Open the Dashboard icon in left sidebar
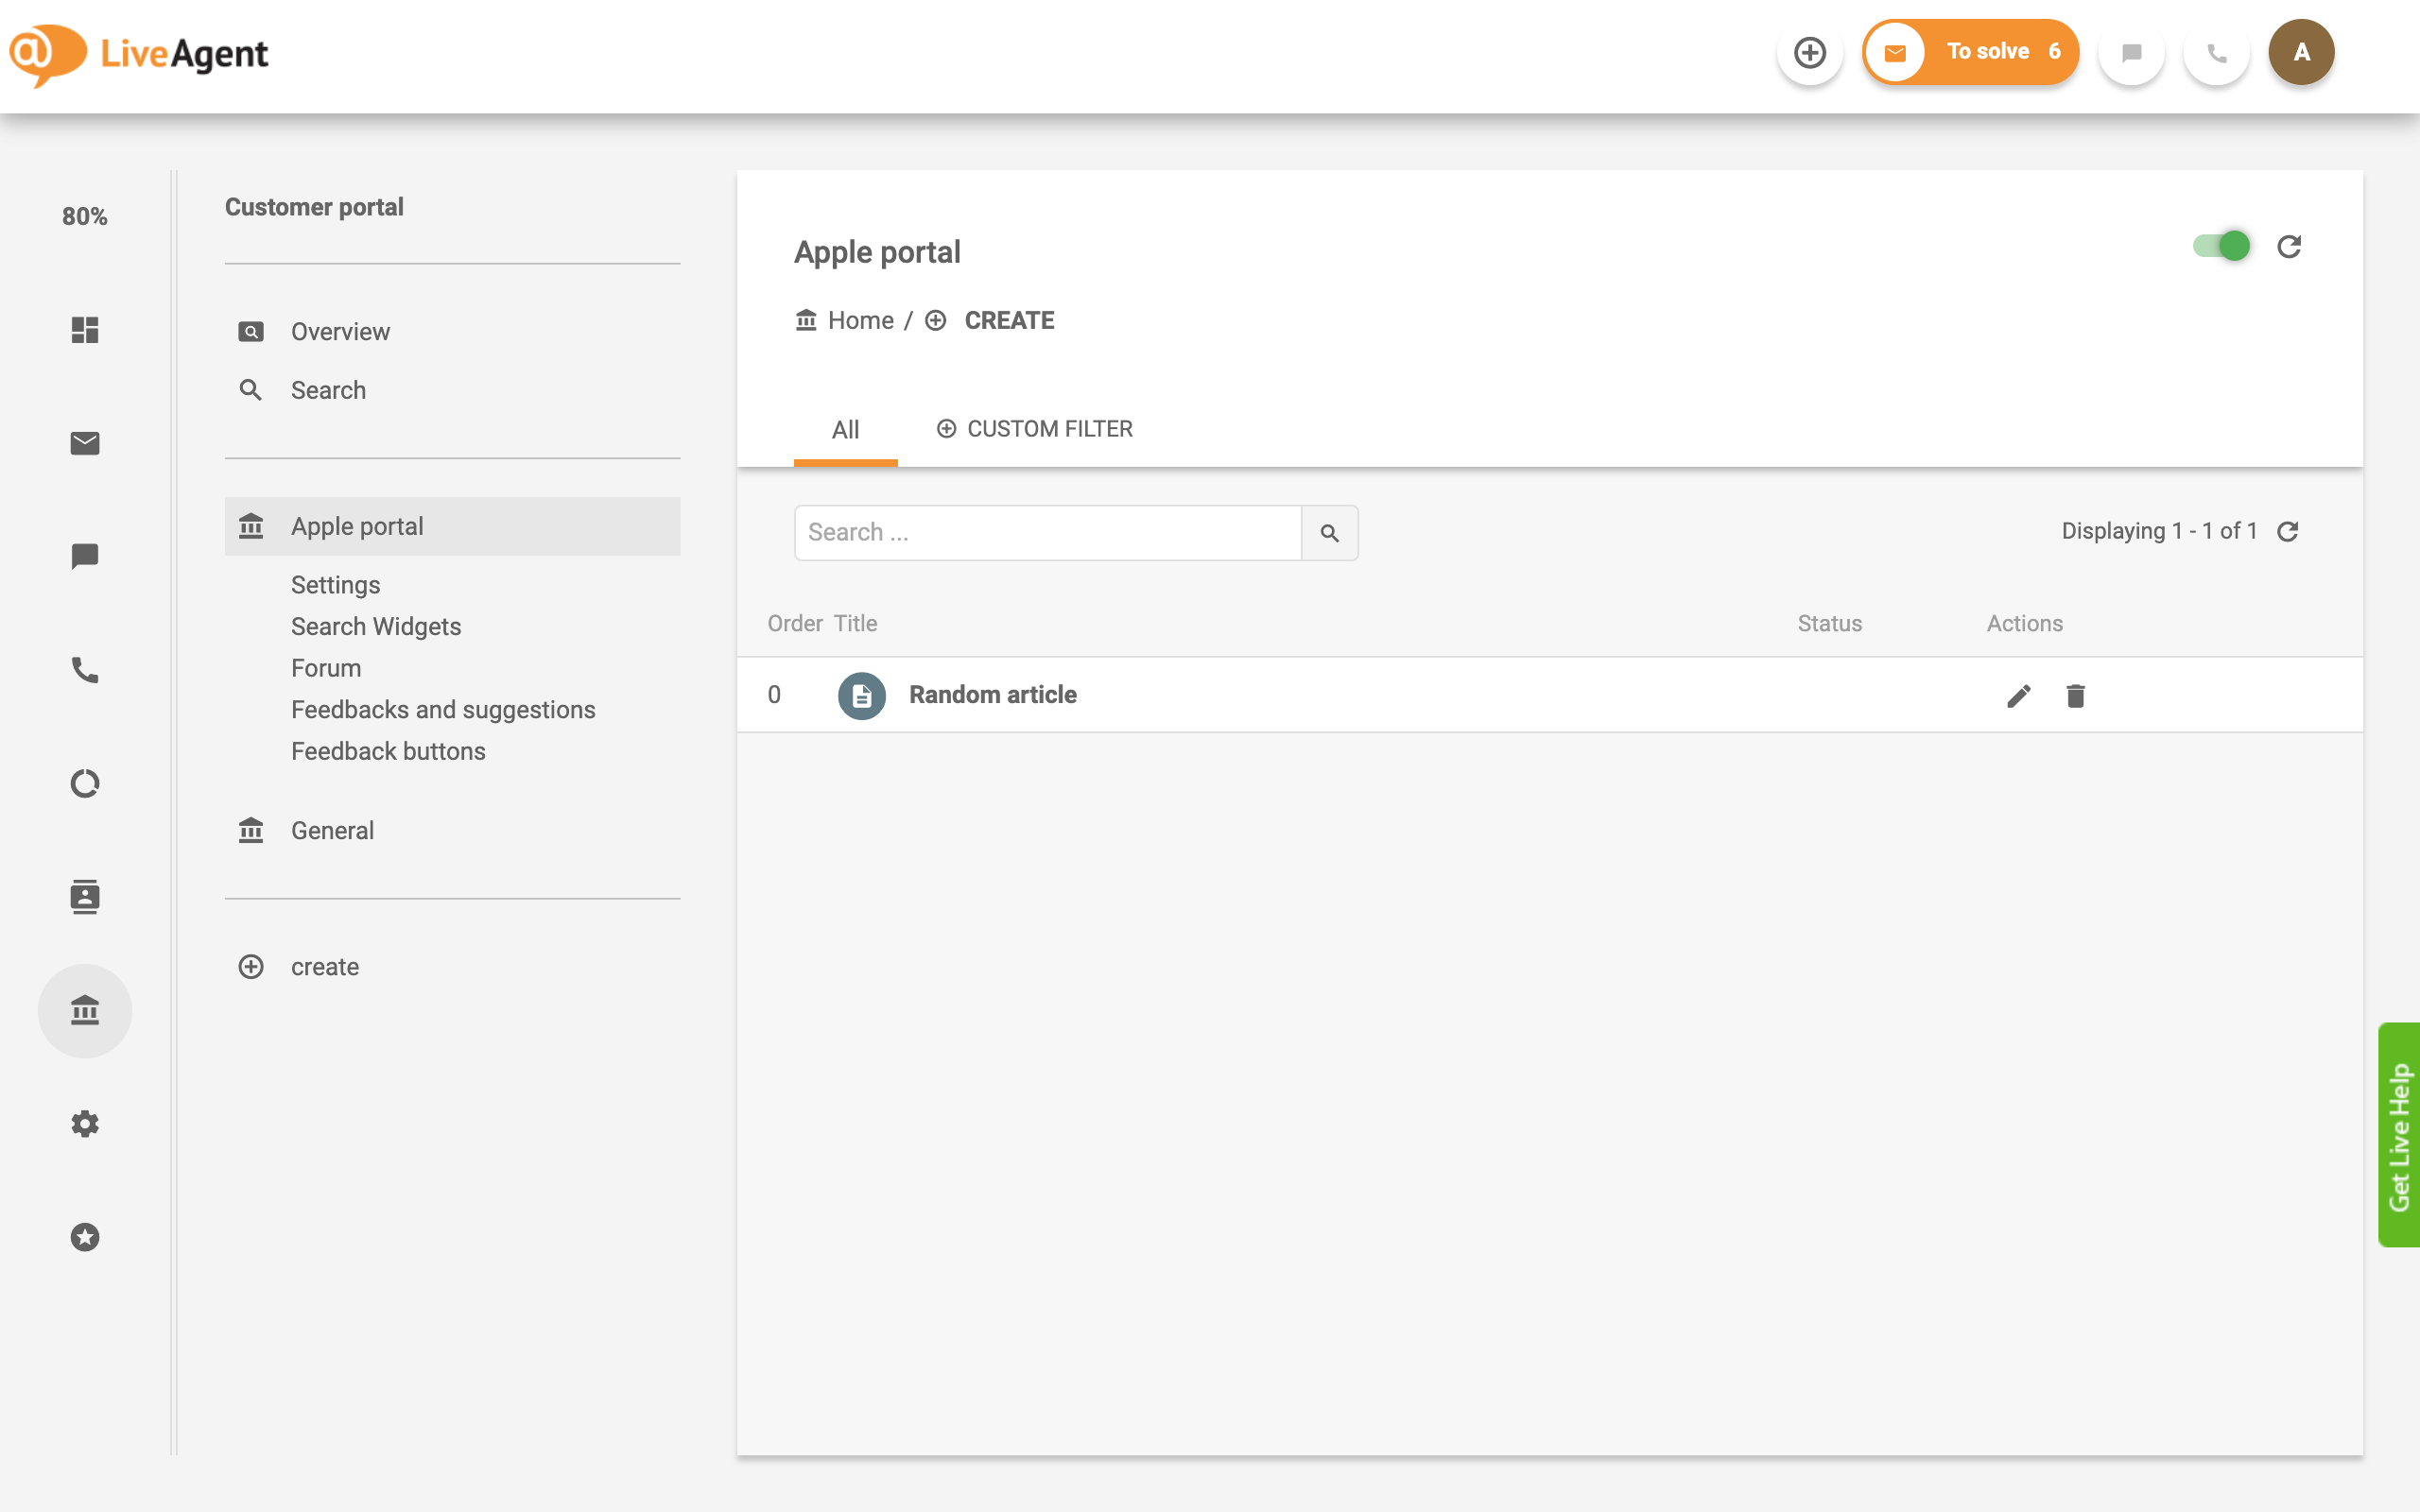2420x1512 pixels. coord(85,330)
